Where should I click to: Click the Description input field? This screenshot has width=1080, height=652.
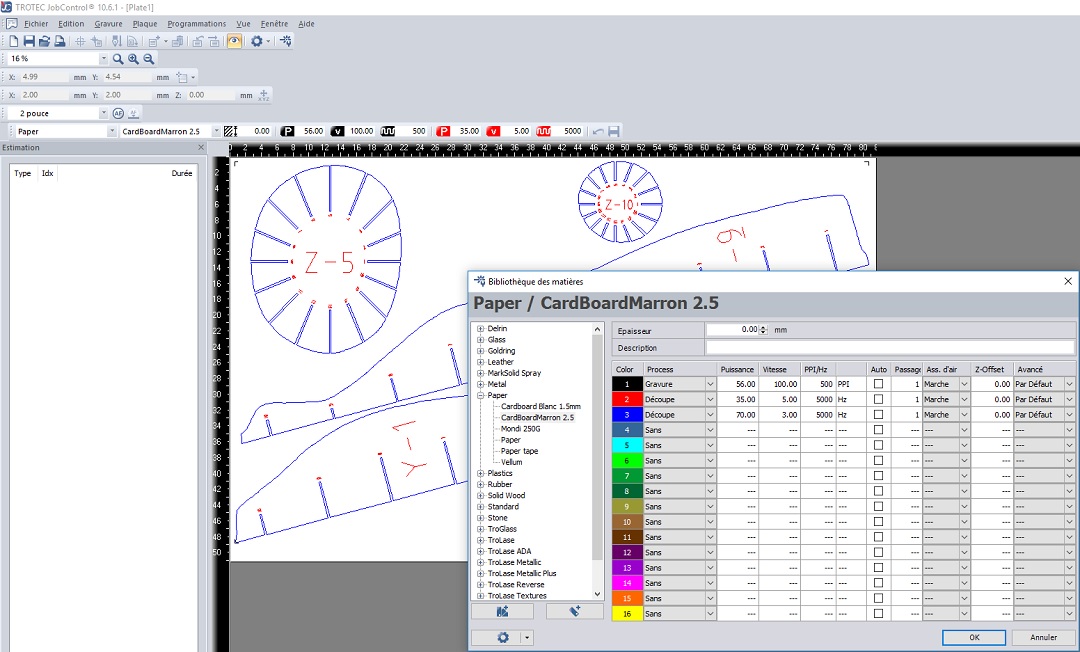coord(890,348)
